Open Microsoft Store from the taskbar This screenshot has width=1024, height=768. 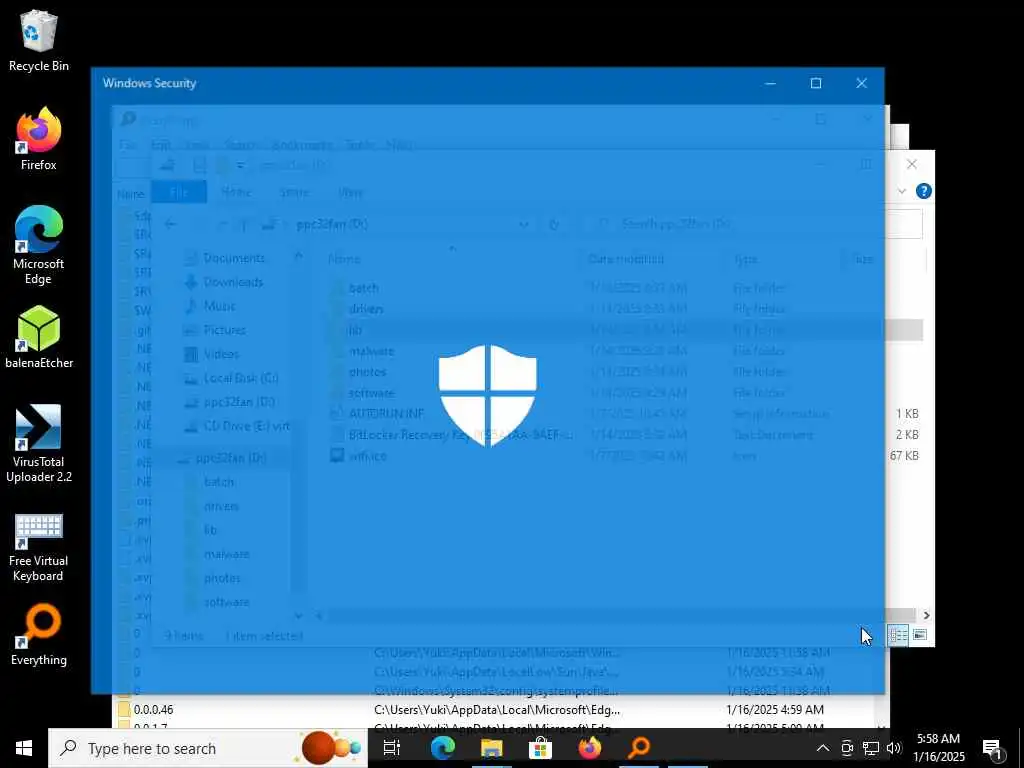(x=540, y=748)
